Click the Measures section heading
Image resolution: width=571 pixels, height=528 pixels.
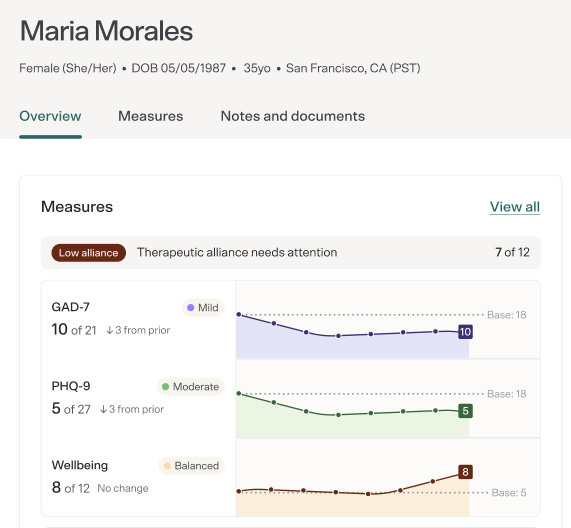click(x=77, y=207)
